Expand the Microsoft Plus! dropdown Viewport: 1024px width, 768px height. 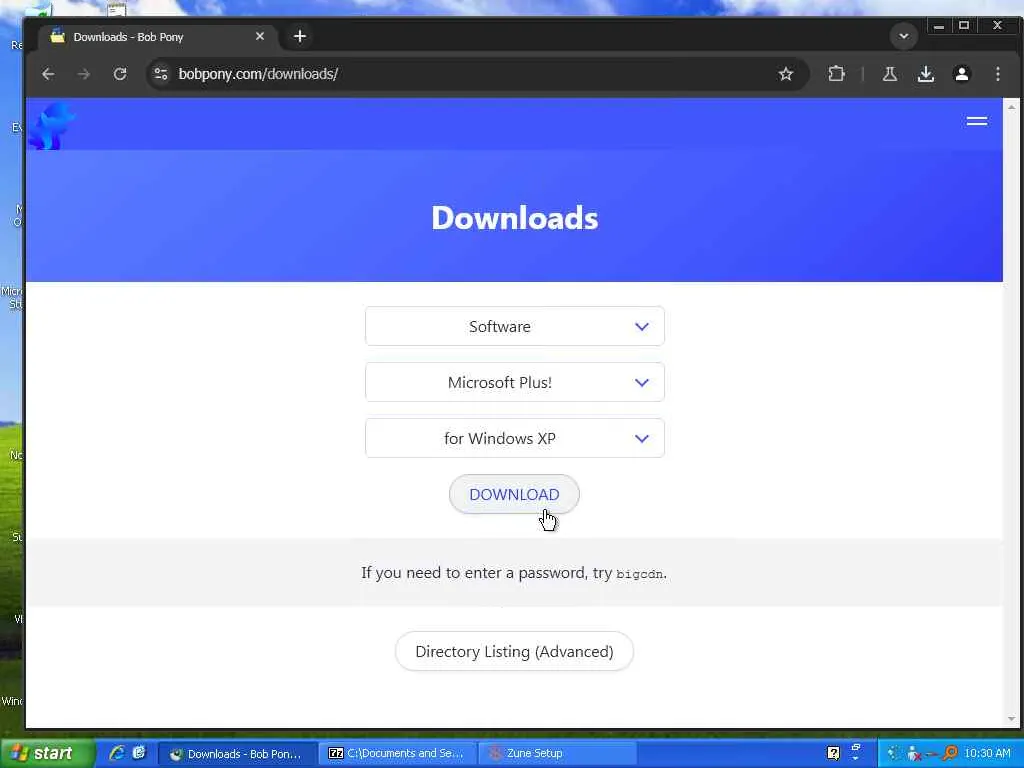(x=515, y=383)
